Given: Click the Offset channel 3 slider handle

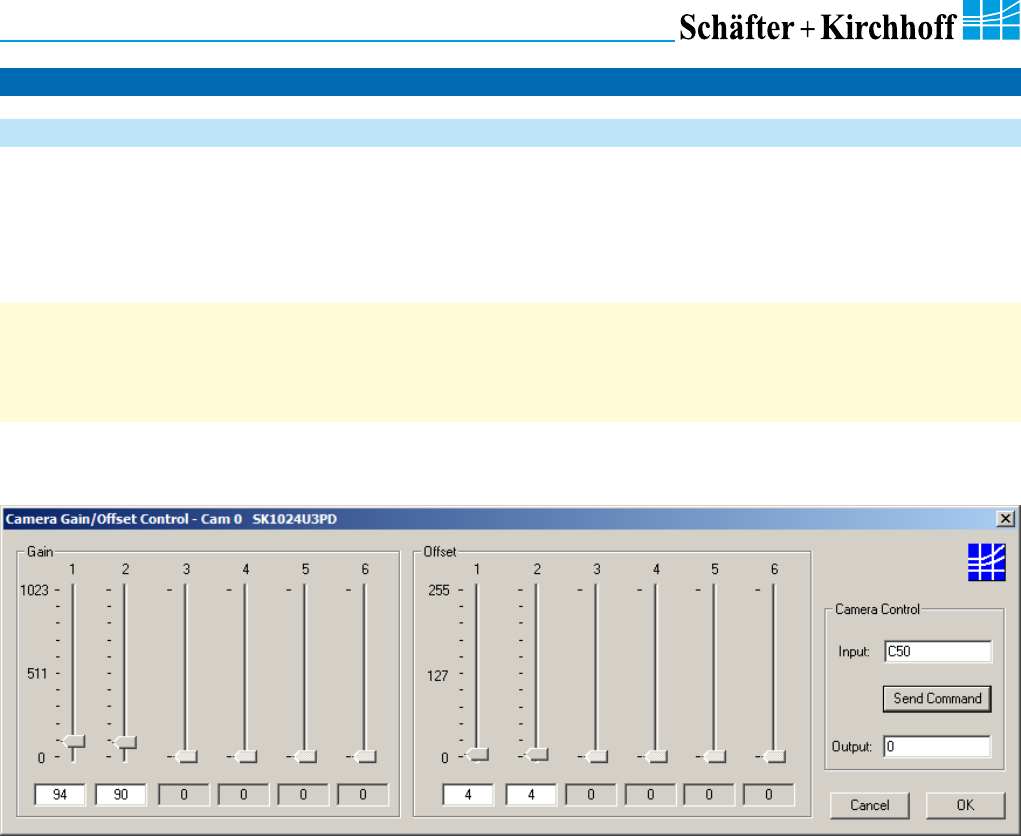Looking at the screenshot, I should pyautogui.click(x=595, y=757).
